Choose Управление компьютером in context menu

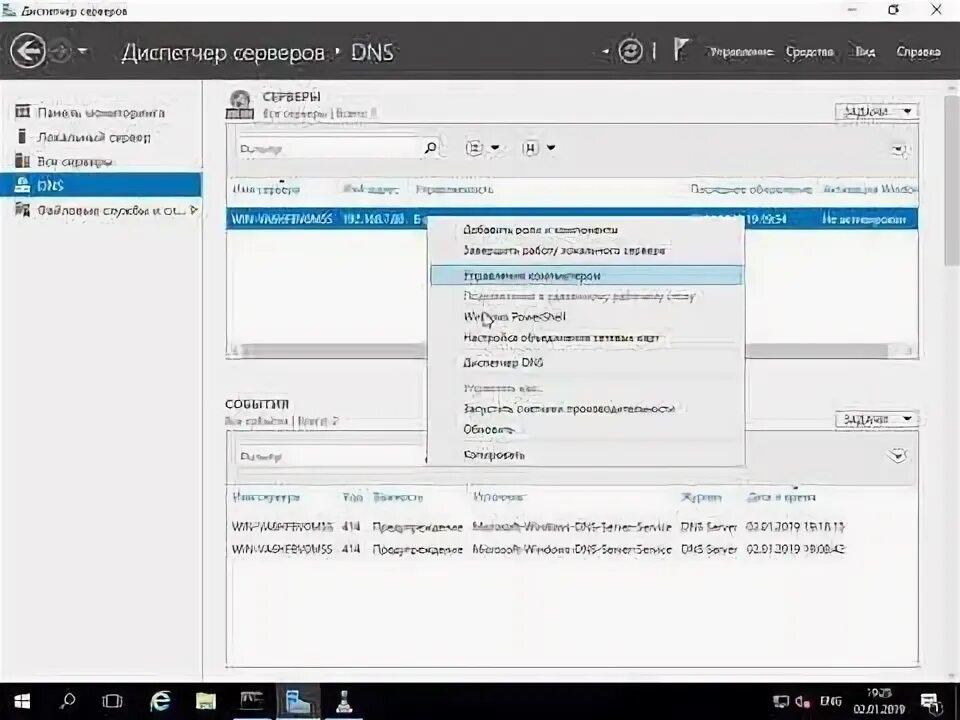point(587,276)
